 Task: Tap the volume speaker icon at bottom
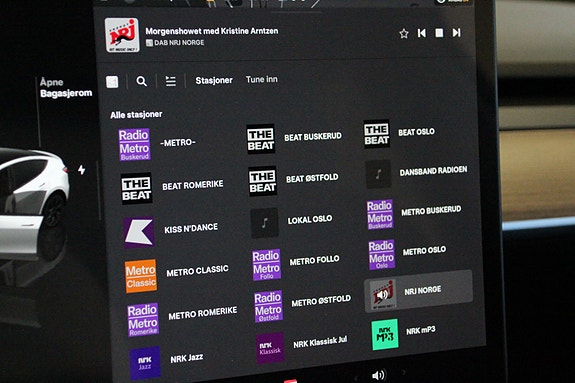point(378,375)
